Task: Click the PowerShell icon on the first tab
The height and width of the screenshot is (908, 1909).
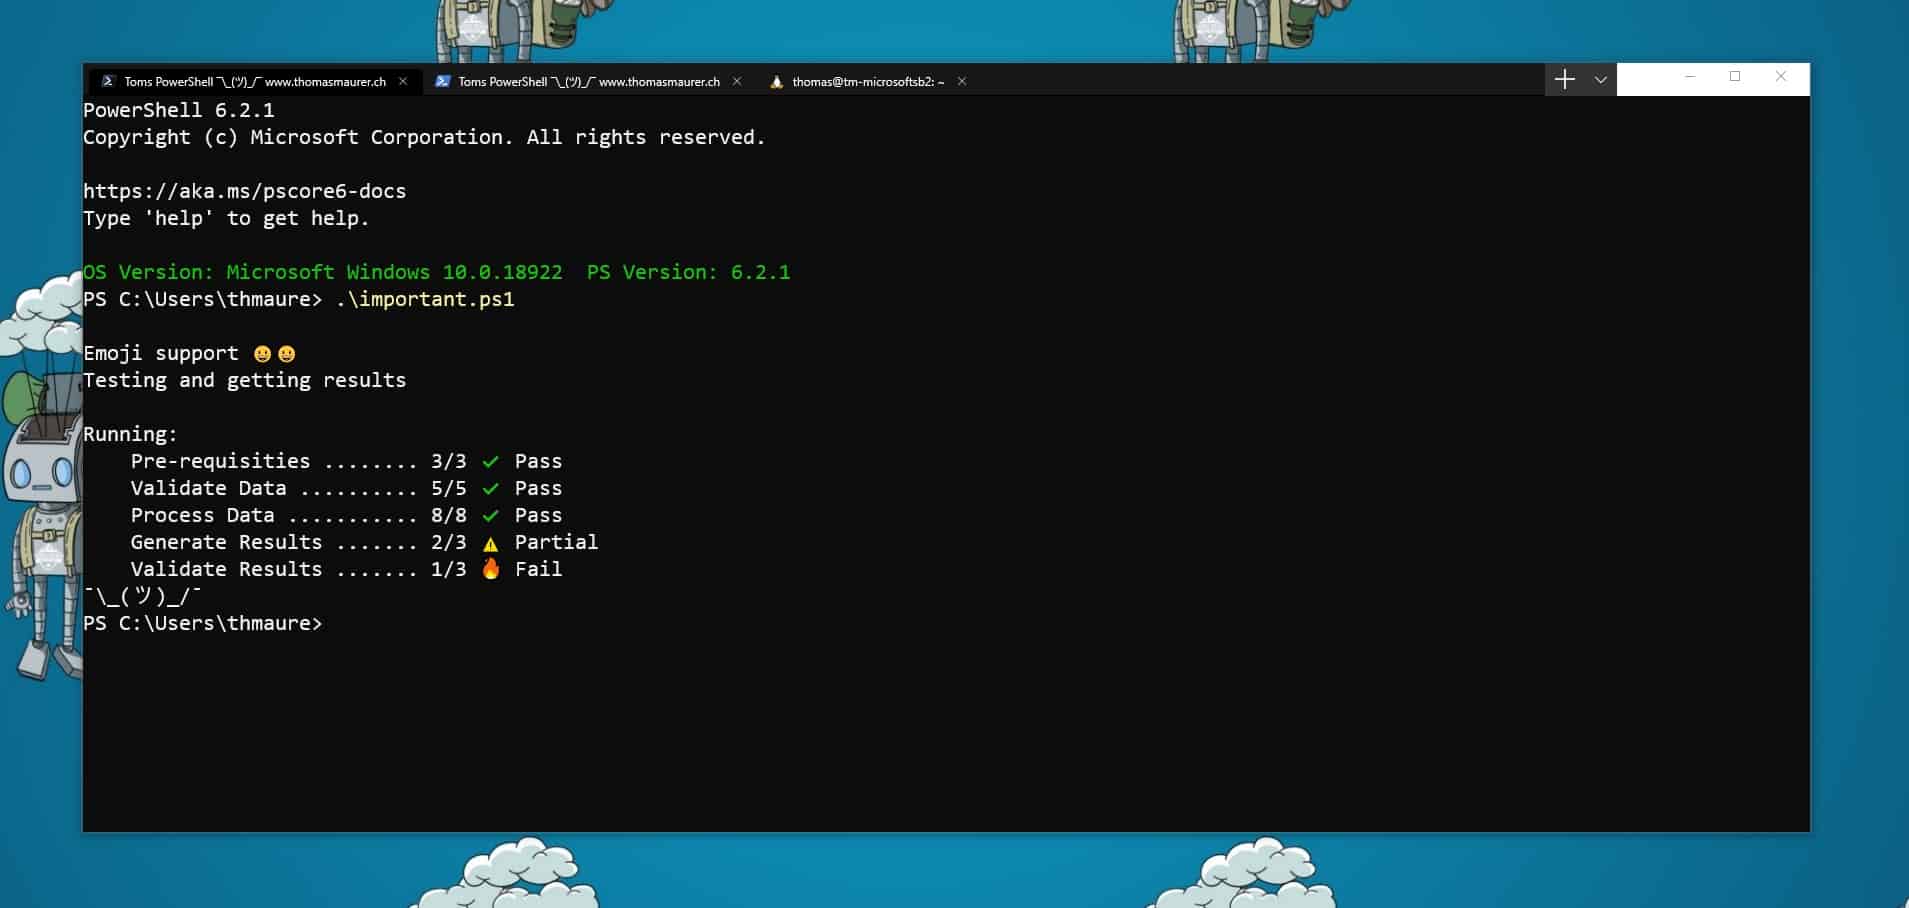Action: click(106, 81)
